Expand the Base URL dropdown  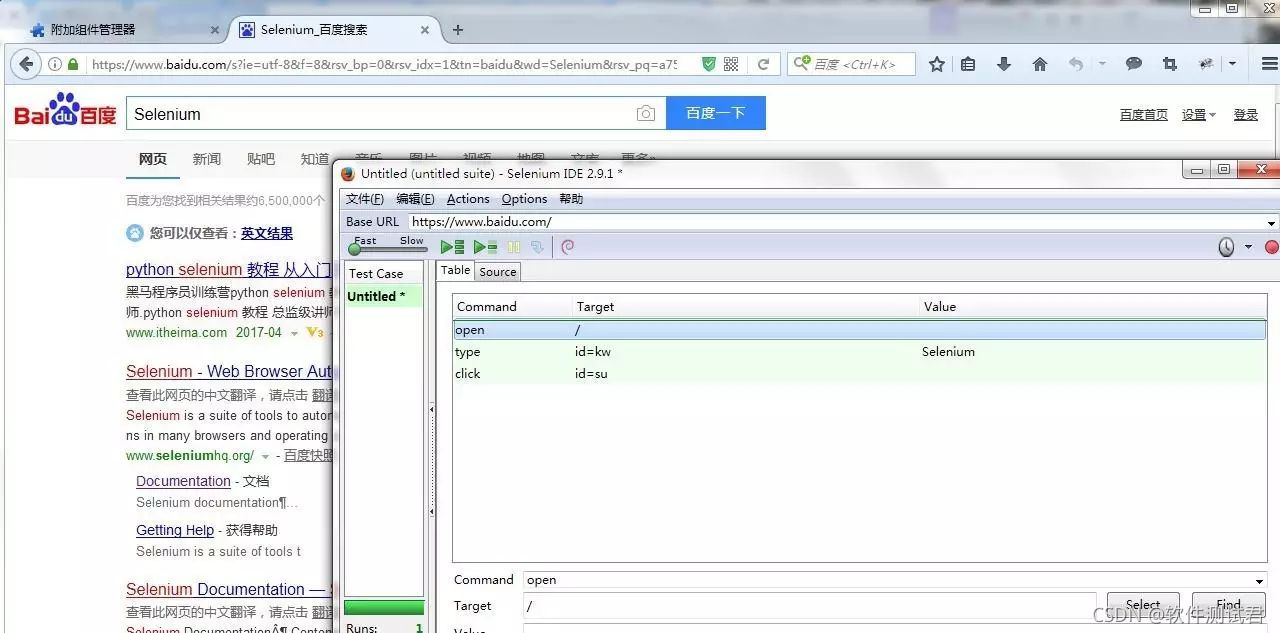[x=1271, y=223]
